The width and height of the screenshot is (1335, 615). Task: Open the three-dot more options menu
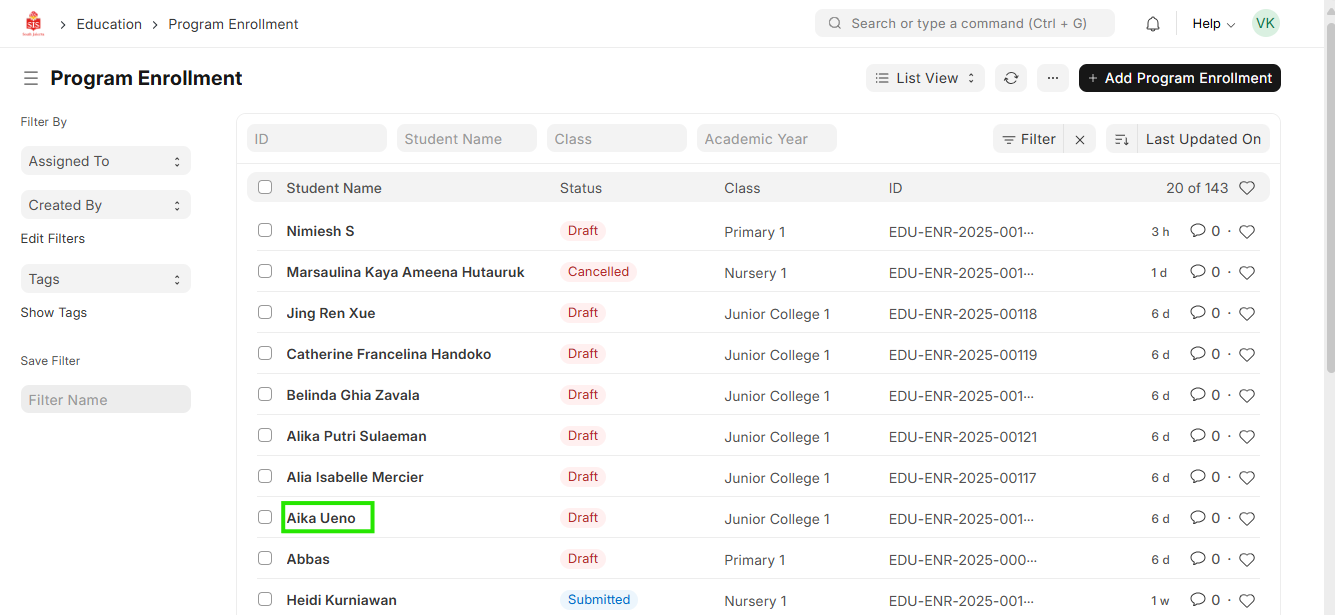(1053, 78)
